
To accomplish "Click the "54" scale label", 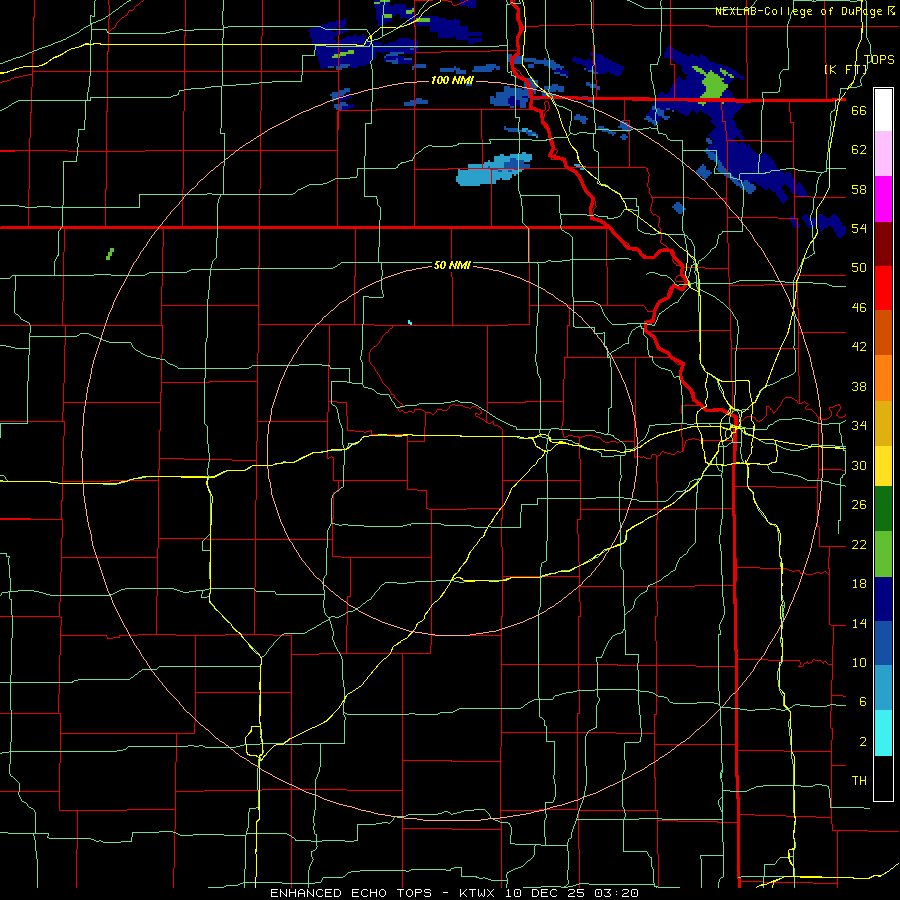I will point(859,228).
